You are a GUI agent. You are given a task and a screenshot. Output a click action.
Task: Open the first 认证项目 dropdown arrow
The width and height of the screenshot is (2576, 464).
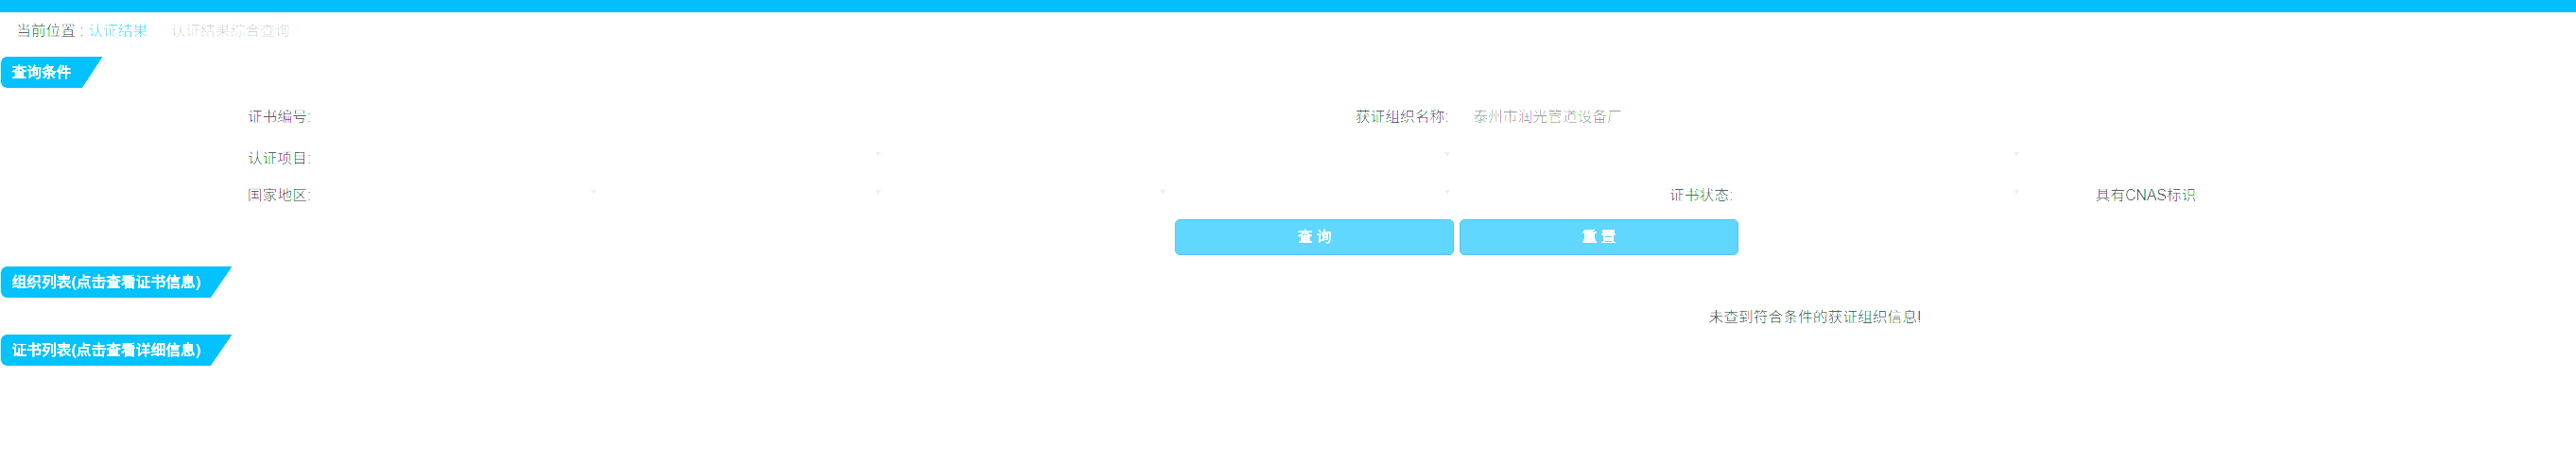(x=878, y=154)
